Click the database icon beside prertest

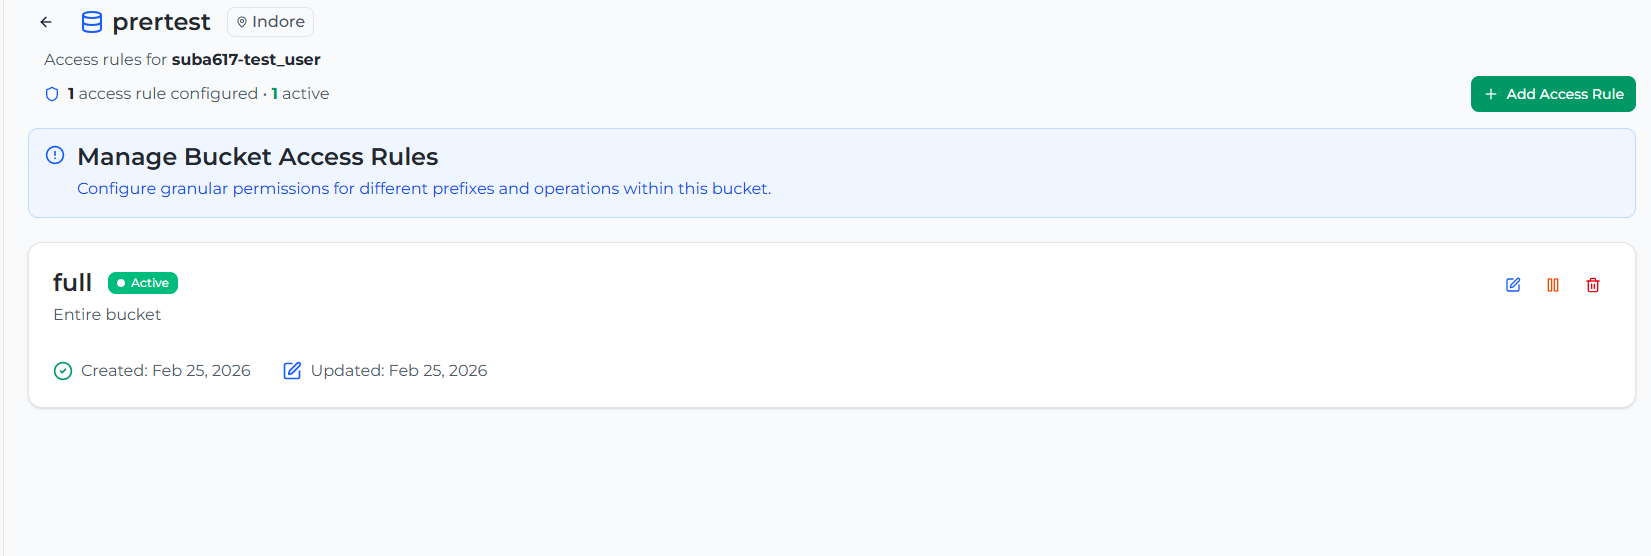[x=91, y=22]
